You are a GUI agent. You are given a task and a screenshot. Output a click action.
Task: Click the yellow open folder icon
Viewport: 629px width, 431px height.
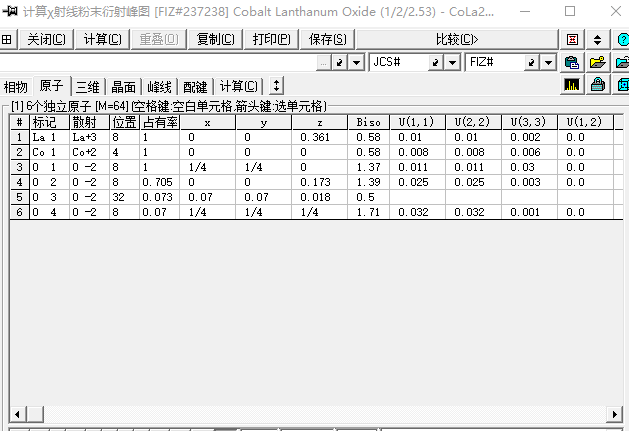(x=597, y=62)
